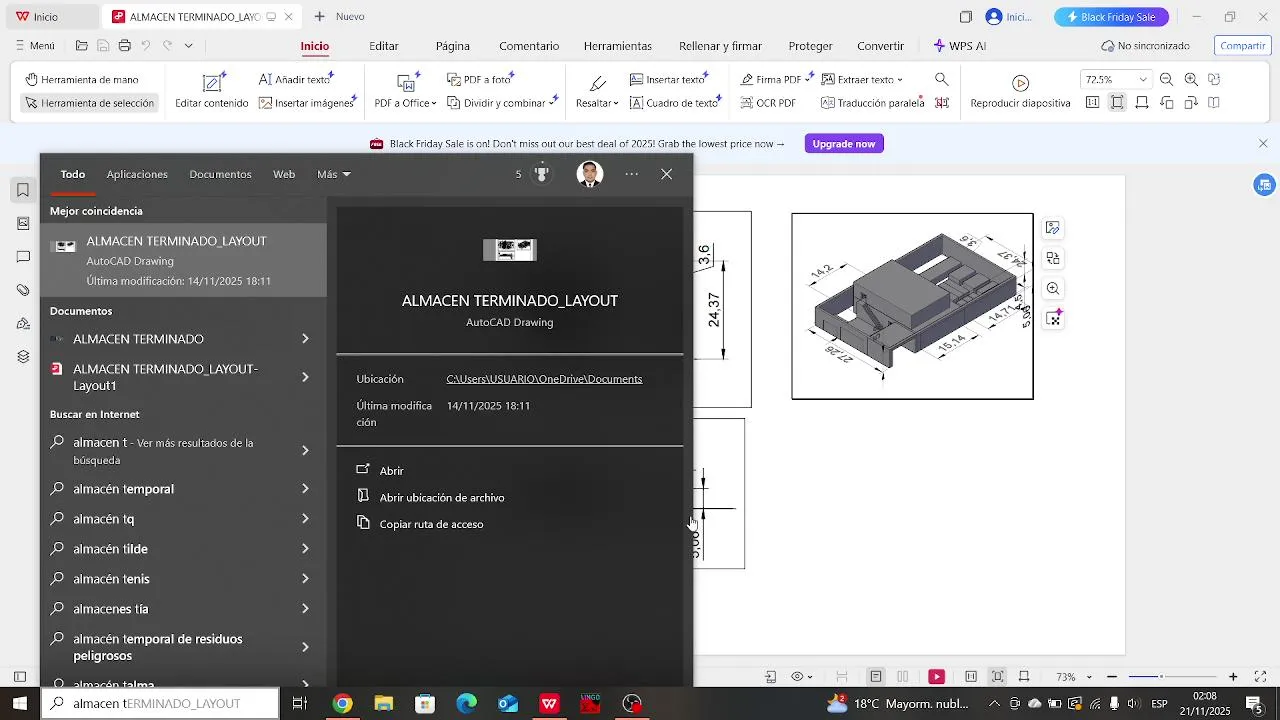1280x720 pixels.
Task: Select the Cuadro de texto tool
Action: [x=677, y=103]
